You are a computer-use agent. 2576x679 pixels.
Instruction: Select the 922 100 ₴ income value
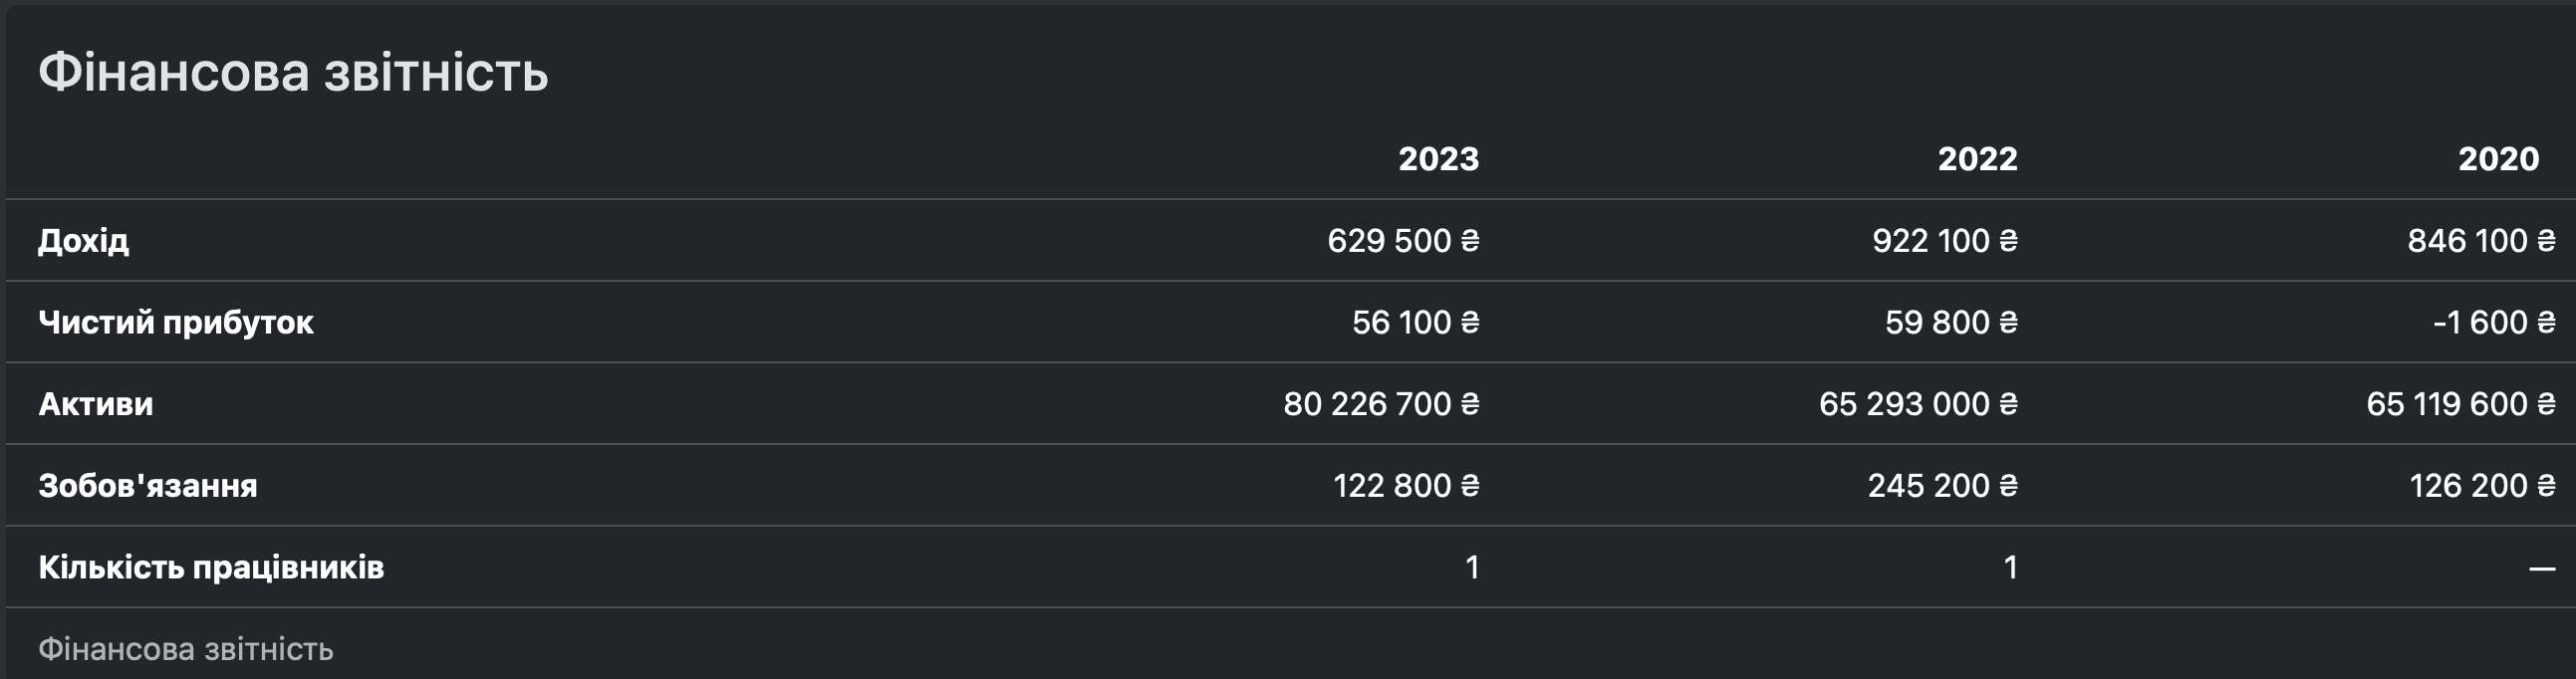(x=1944, y=241)
